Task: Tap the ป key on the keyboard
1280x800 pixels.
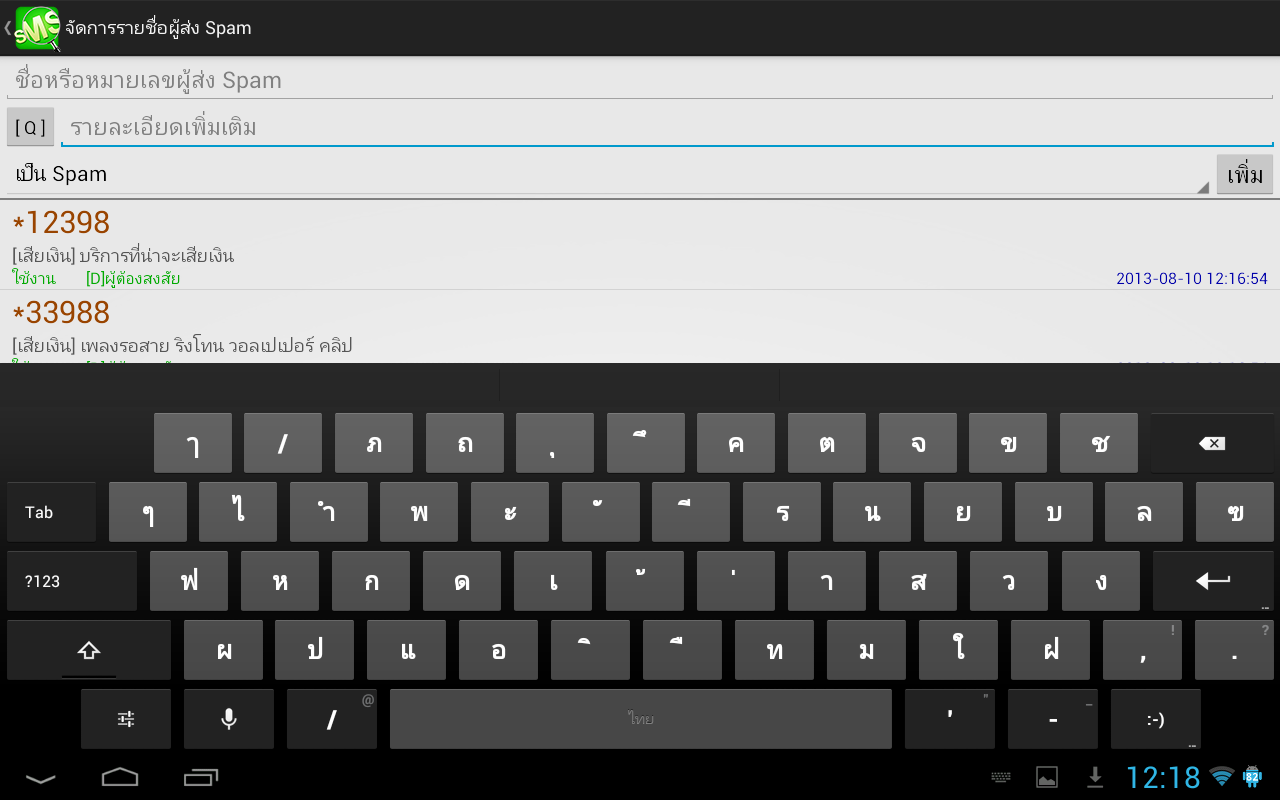Action: point(315,650)
